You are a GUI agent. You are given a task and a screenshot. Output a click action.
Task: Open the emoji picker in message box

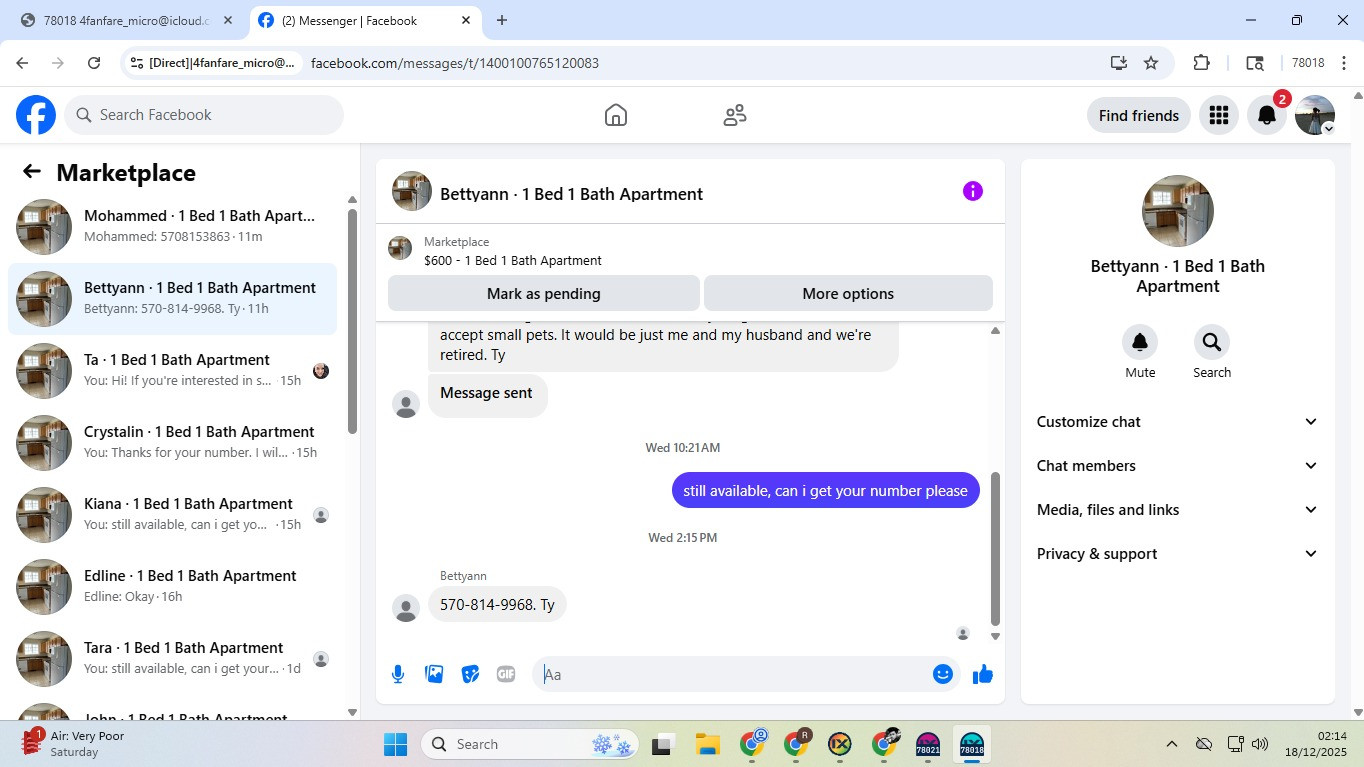(x=942, y=674)
